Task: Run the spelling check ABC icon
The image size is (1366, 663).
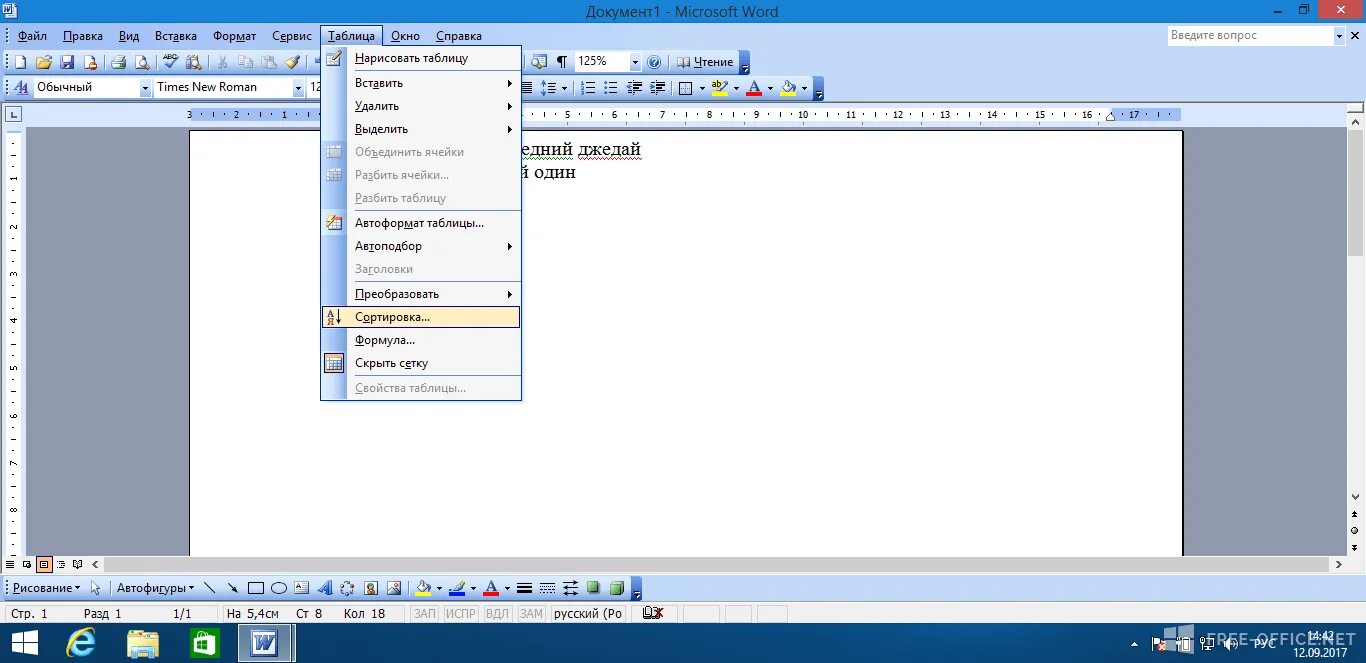Action: [170, 62]
